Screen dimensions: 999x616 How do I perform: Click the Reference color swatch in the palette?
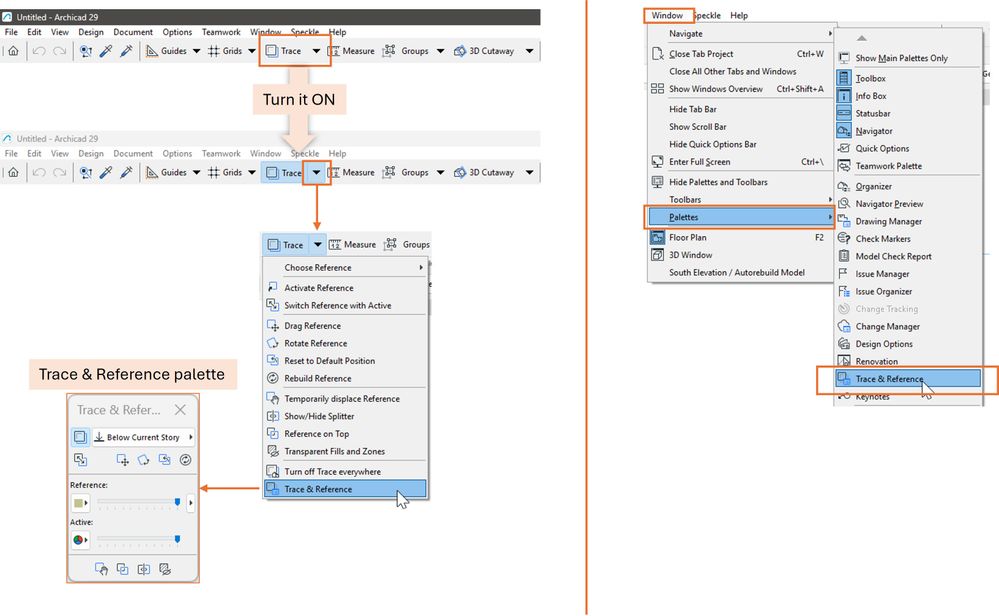80,503
